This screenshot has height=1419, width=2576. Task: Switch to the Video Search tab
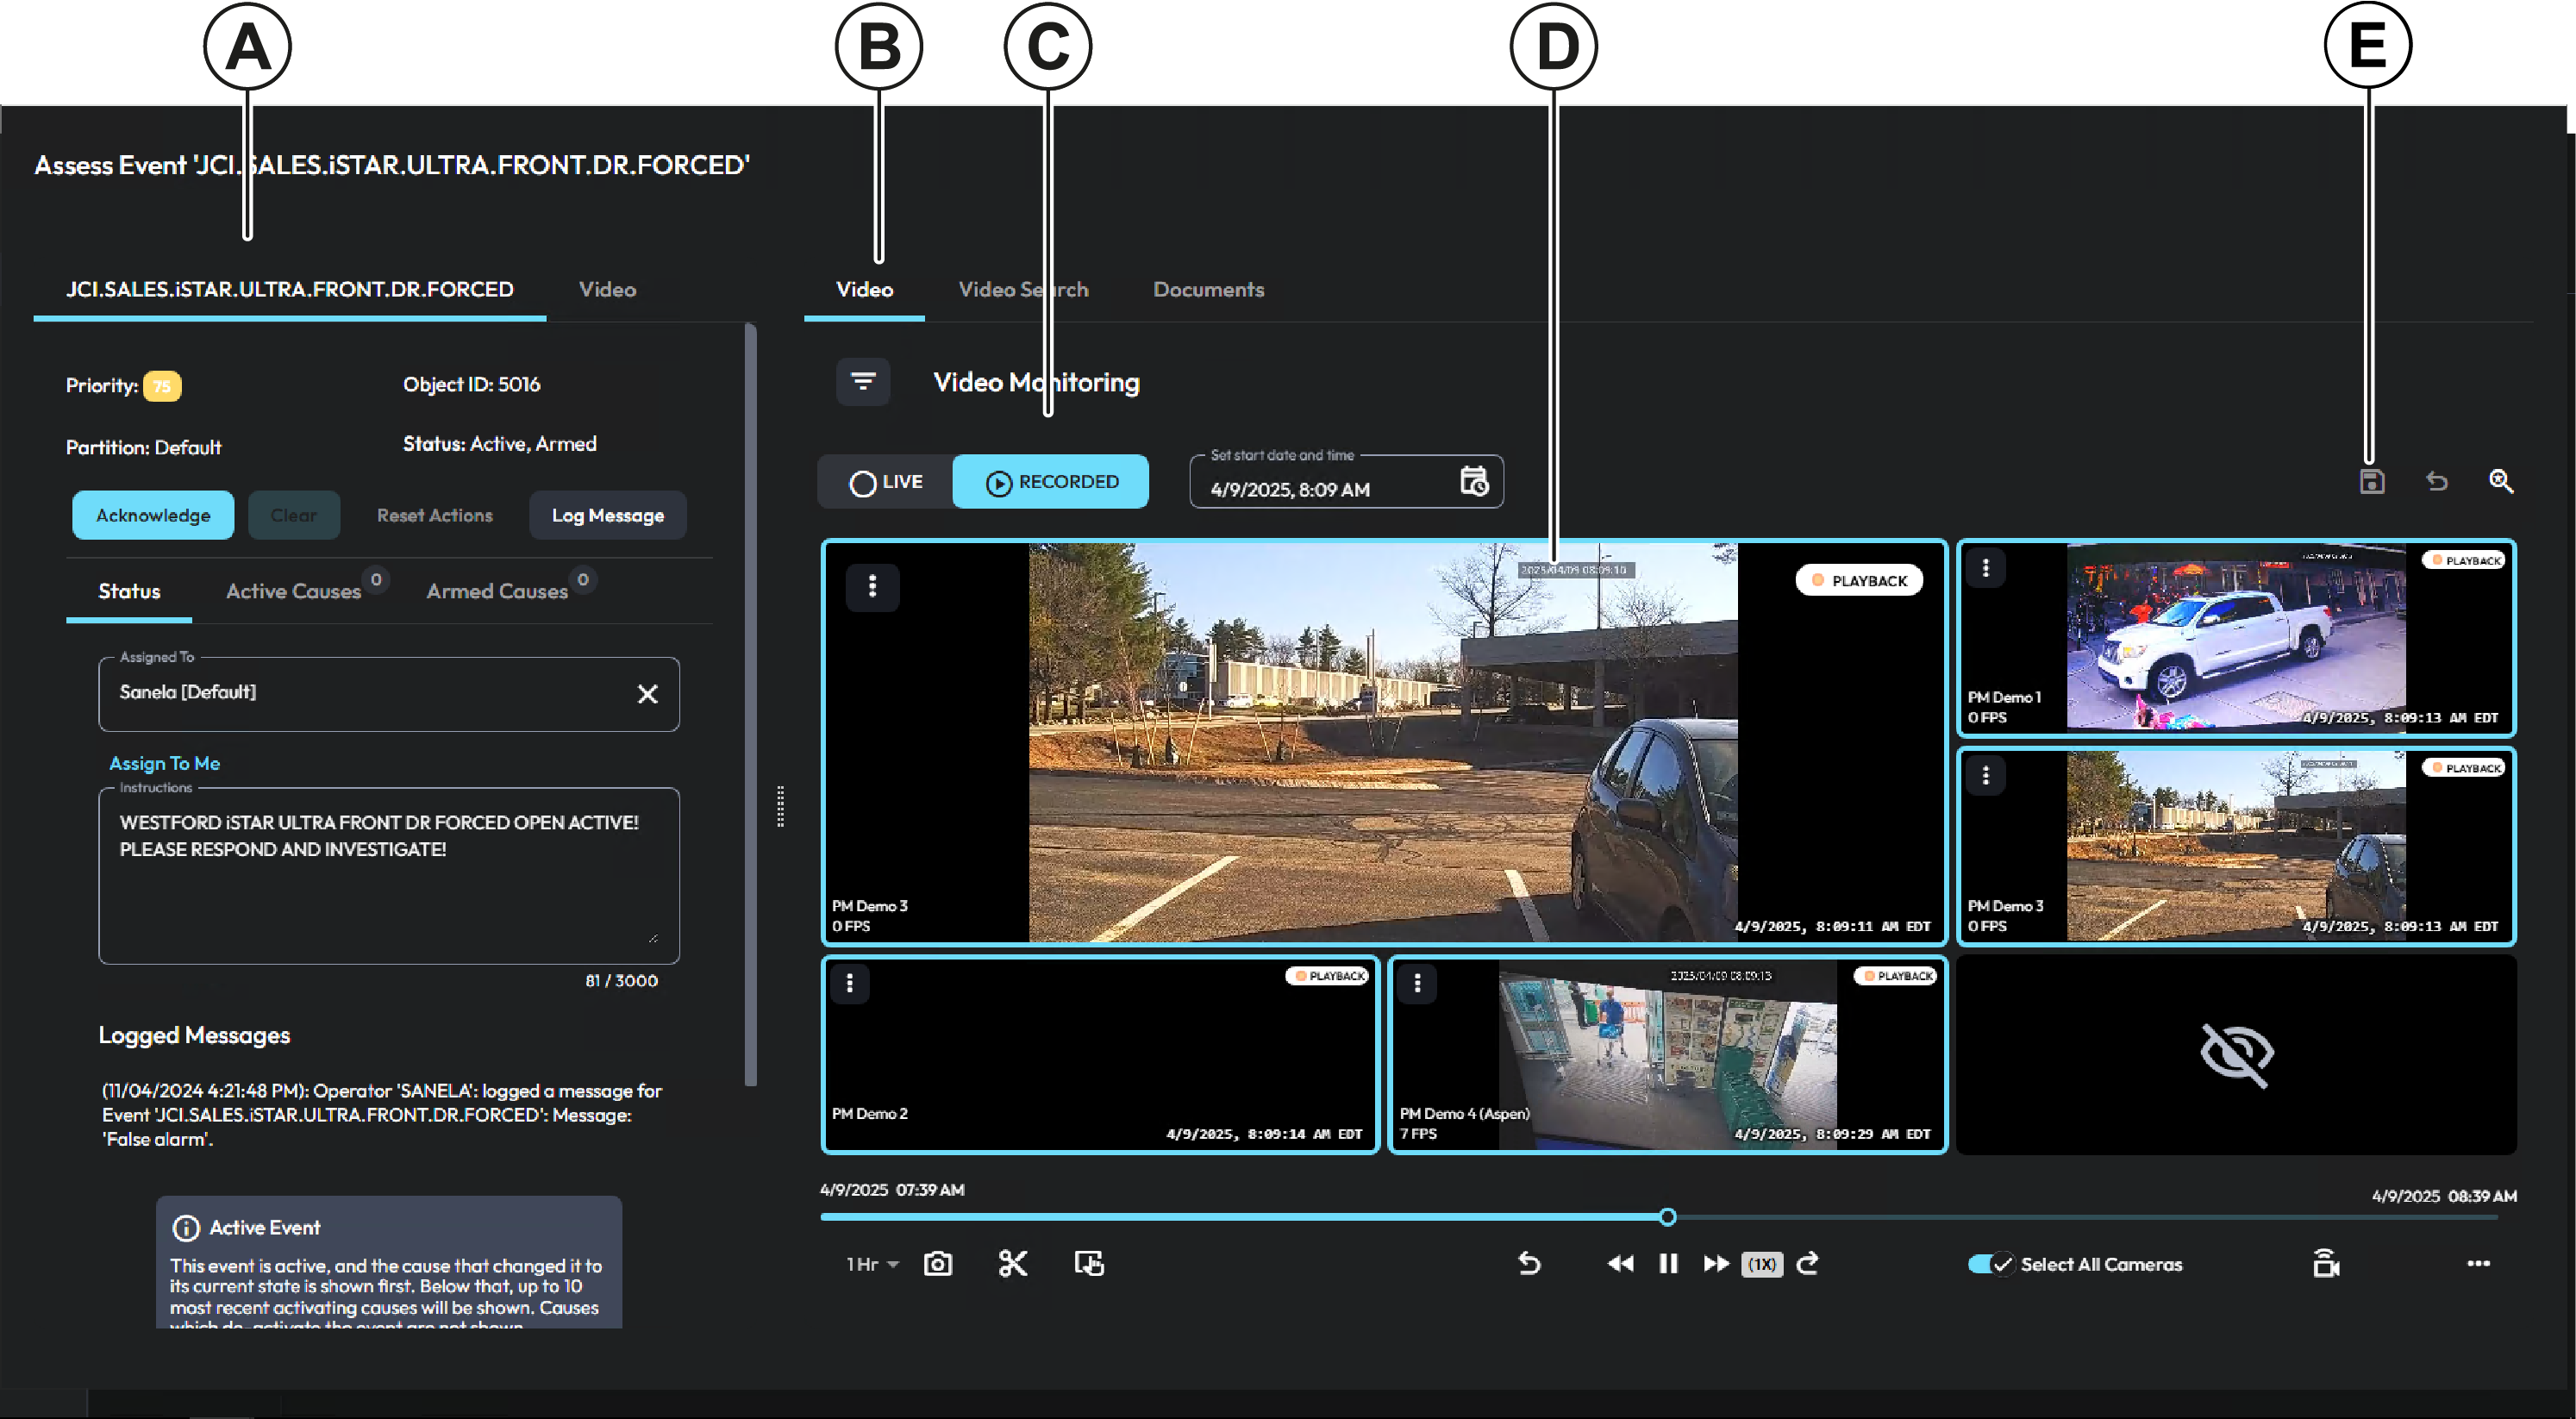pos(1023,289)
